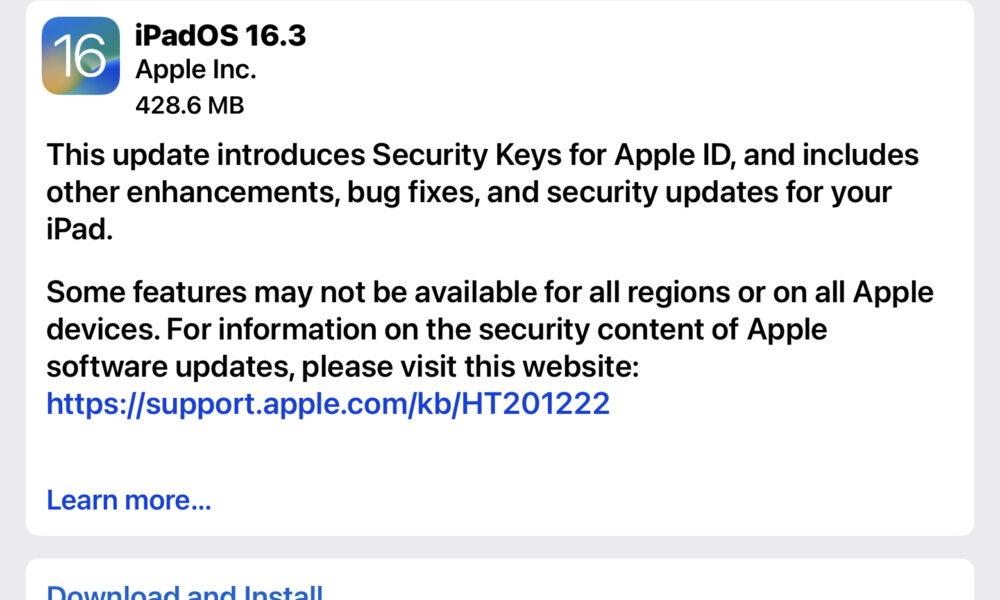Click the 428.6 MB update size
Screen dimensions: 1000x600
click(189, 105)
